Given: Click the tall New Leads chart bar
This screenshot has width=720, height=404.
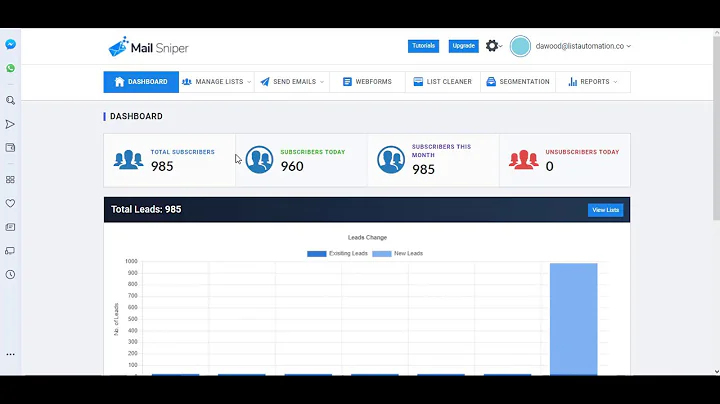Looking at the screenshot, I should pos(574,319).
